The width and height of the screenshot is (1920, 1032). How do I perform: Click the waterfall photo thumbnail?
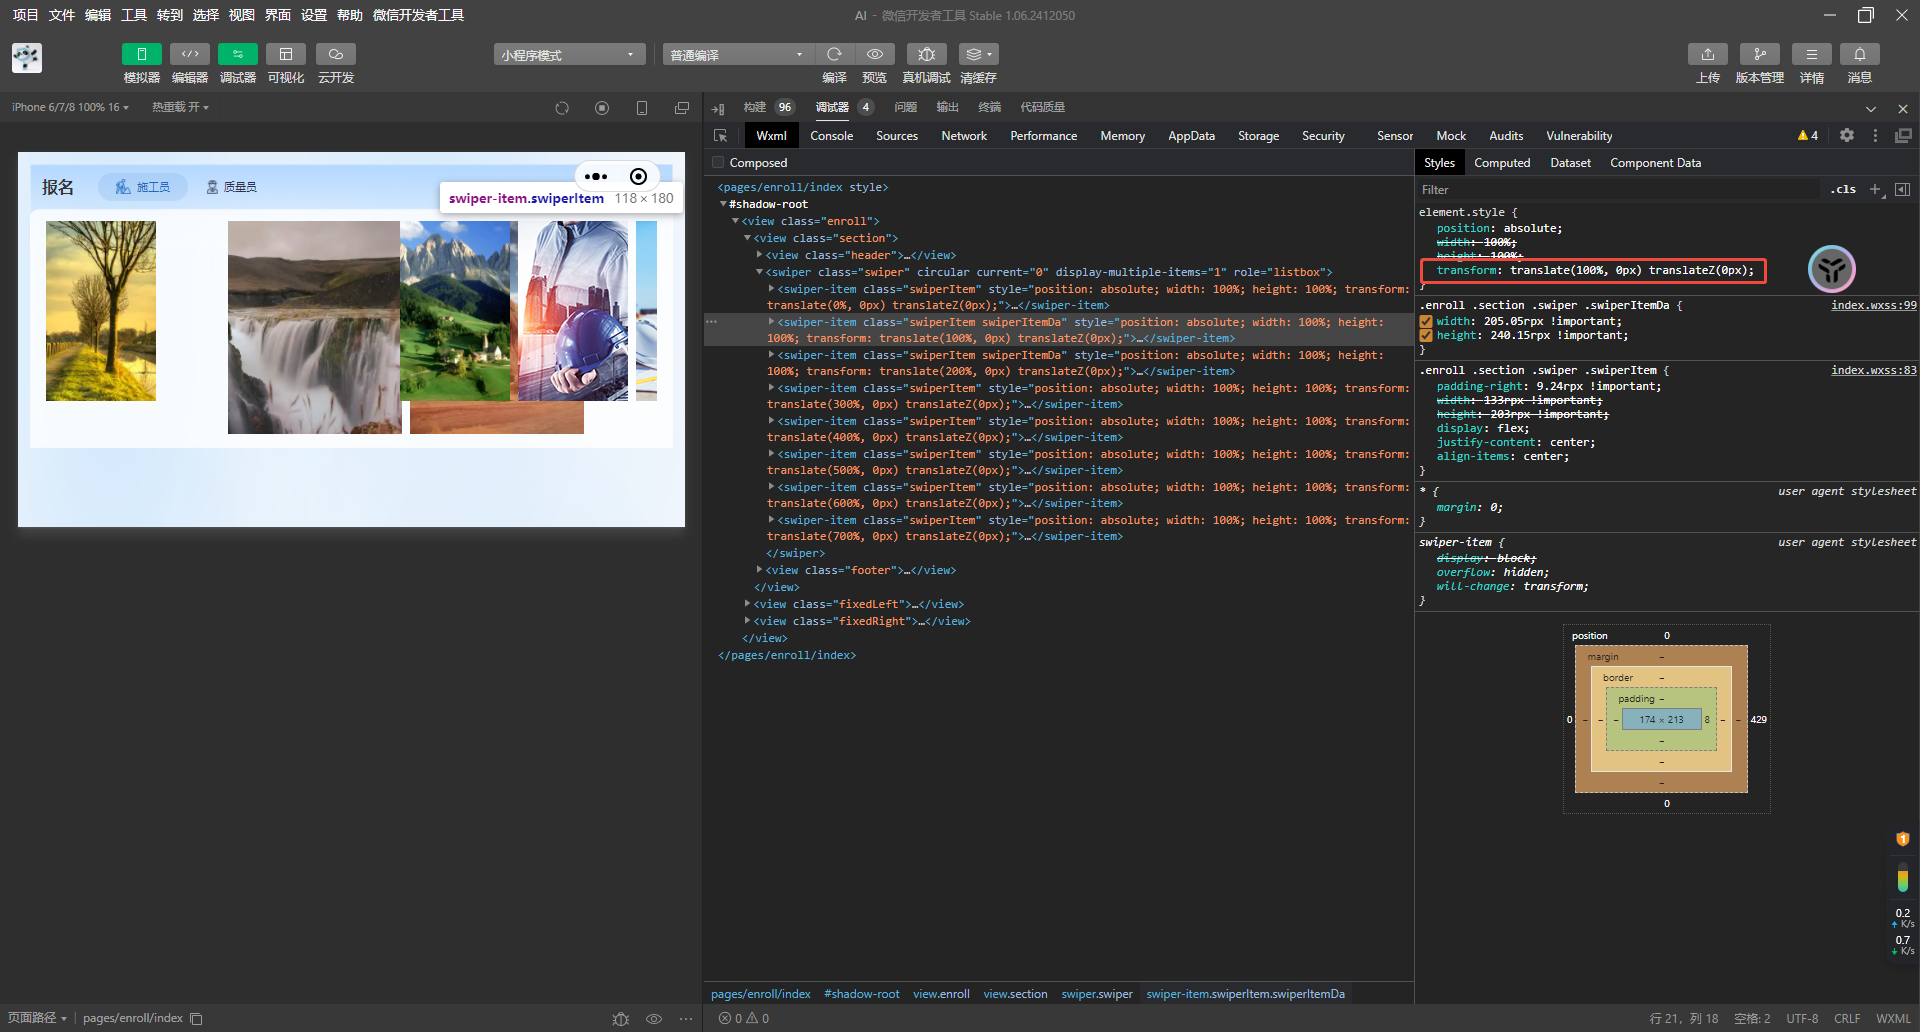(314, 327)
